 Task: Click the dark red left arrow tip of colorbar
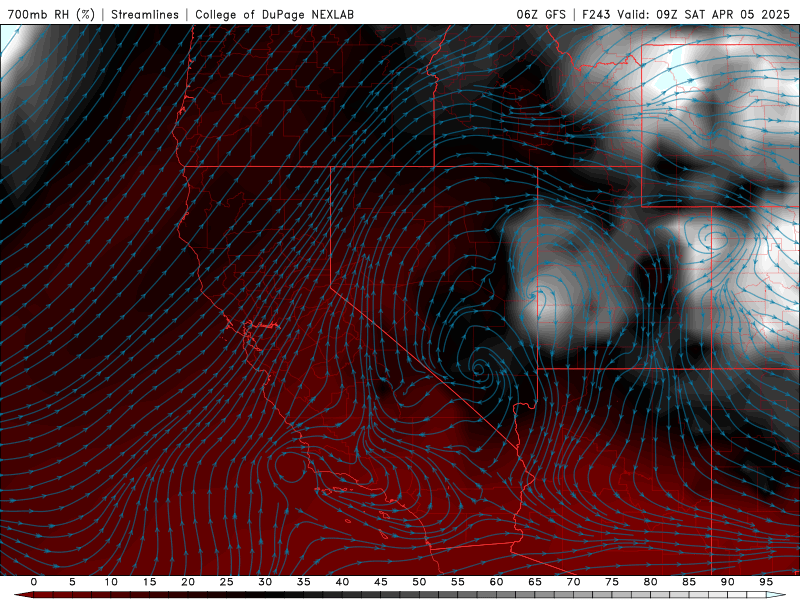23,595
